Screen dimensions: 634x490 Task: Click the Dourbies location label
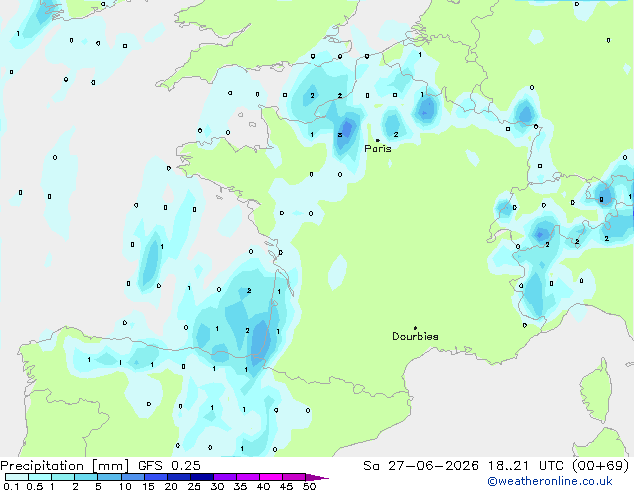415,336
